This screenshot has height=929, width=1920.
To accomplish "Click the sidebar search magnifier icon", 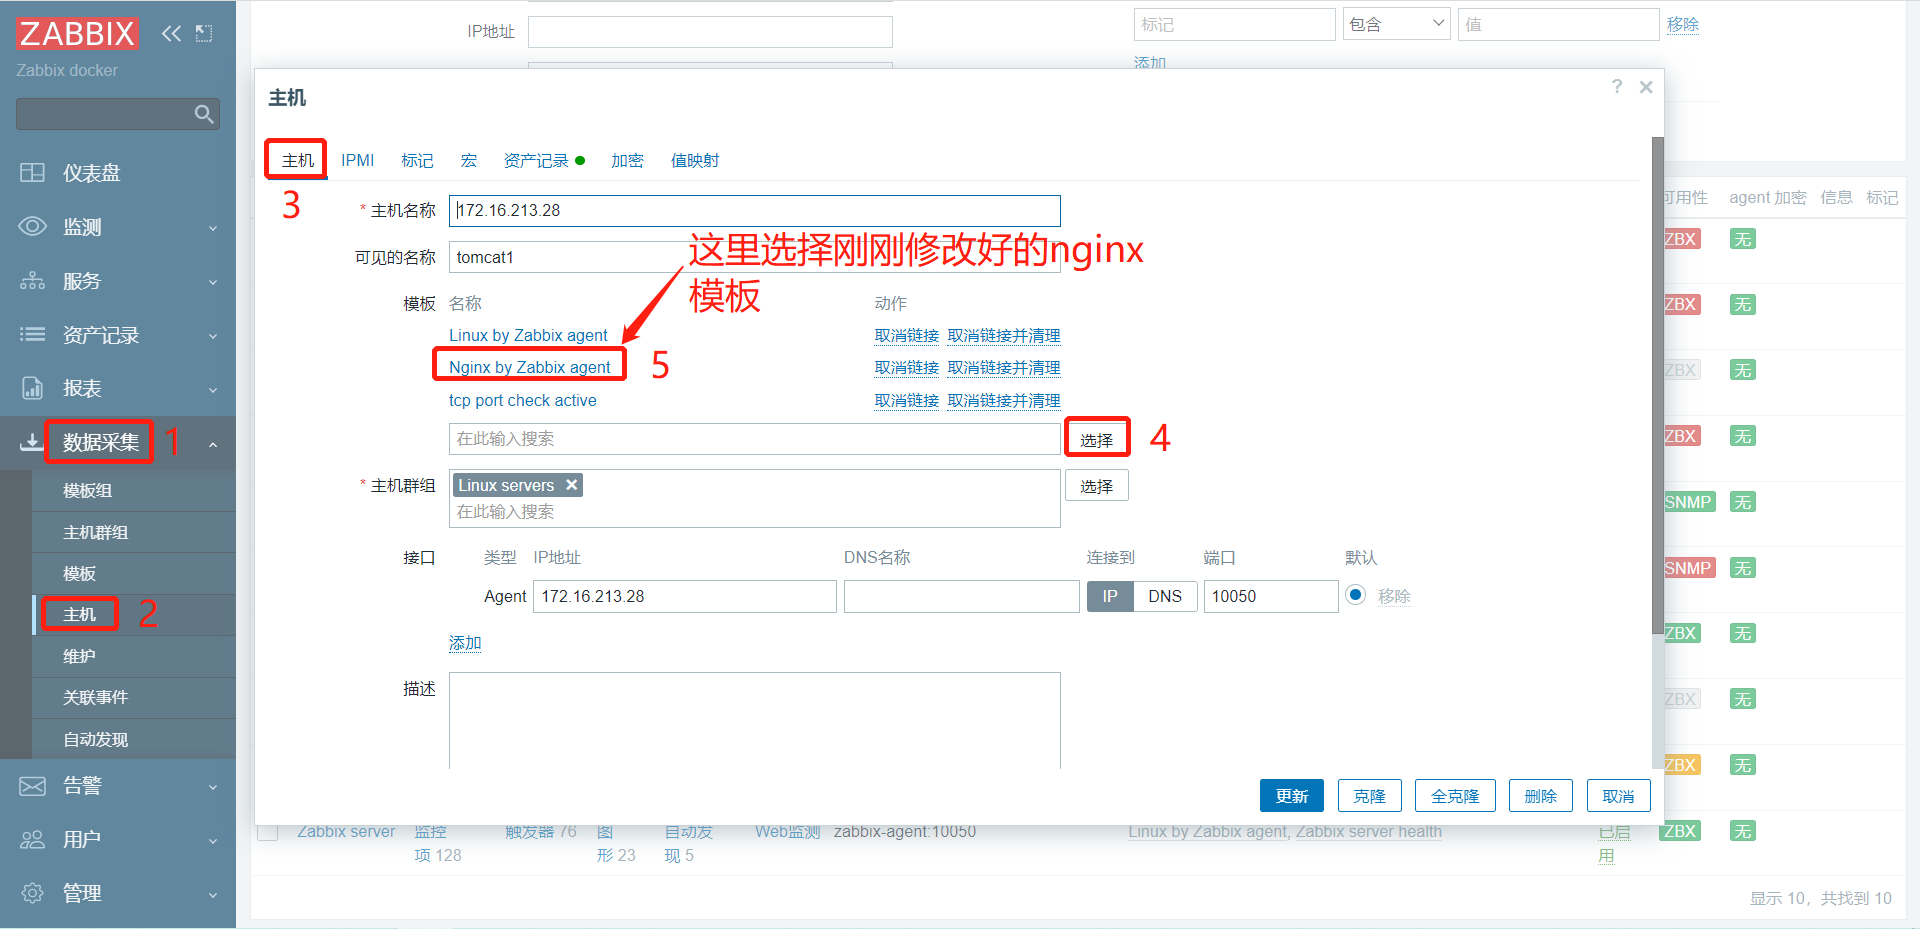I will coord(204,114).
